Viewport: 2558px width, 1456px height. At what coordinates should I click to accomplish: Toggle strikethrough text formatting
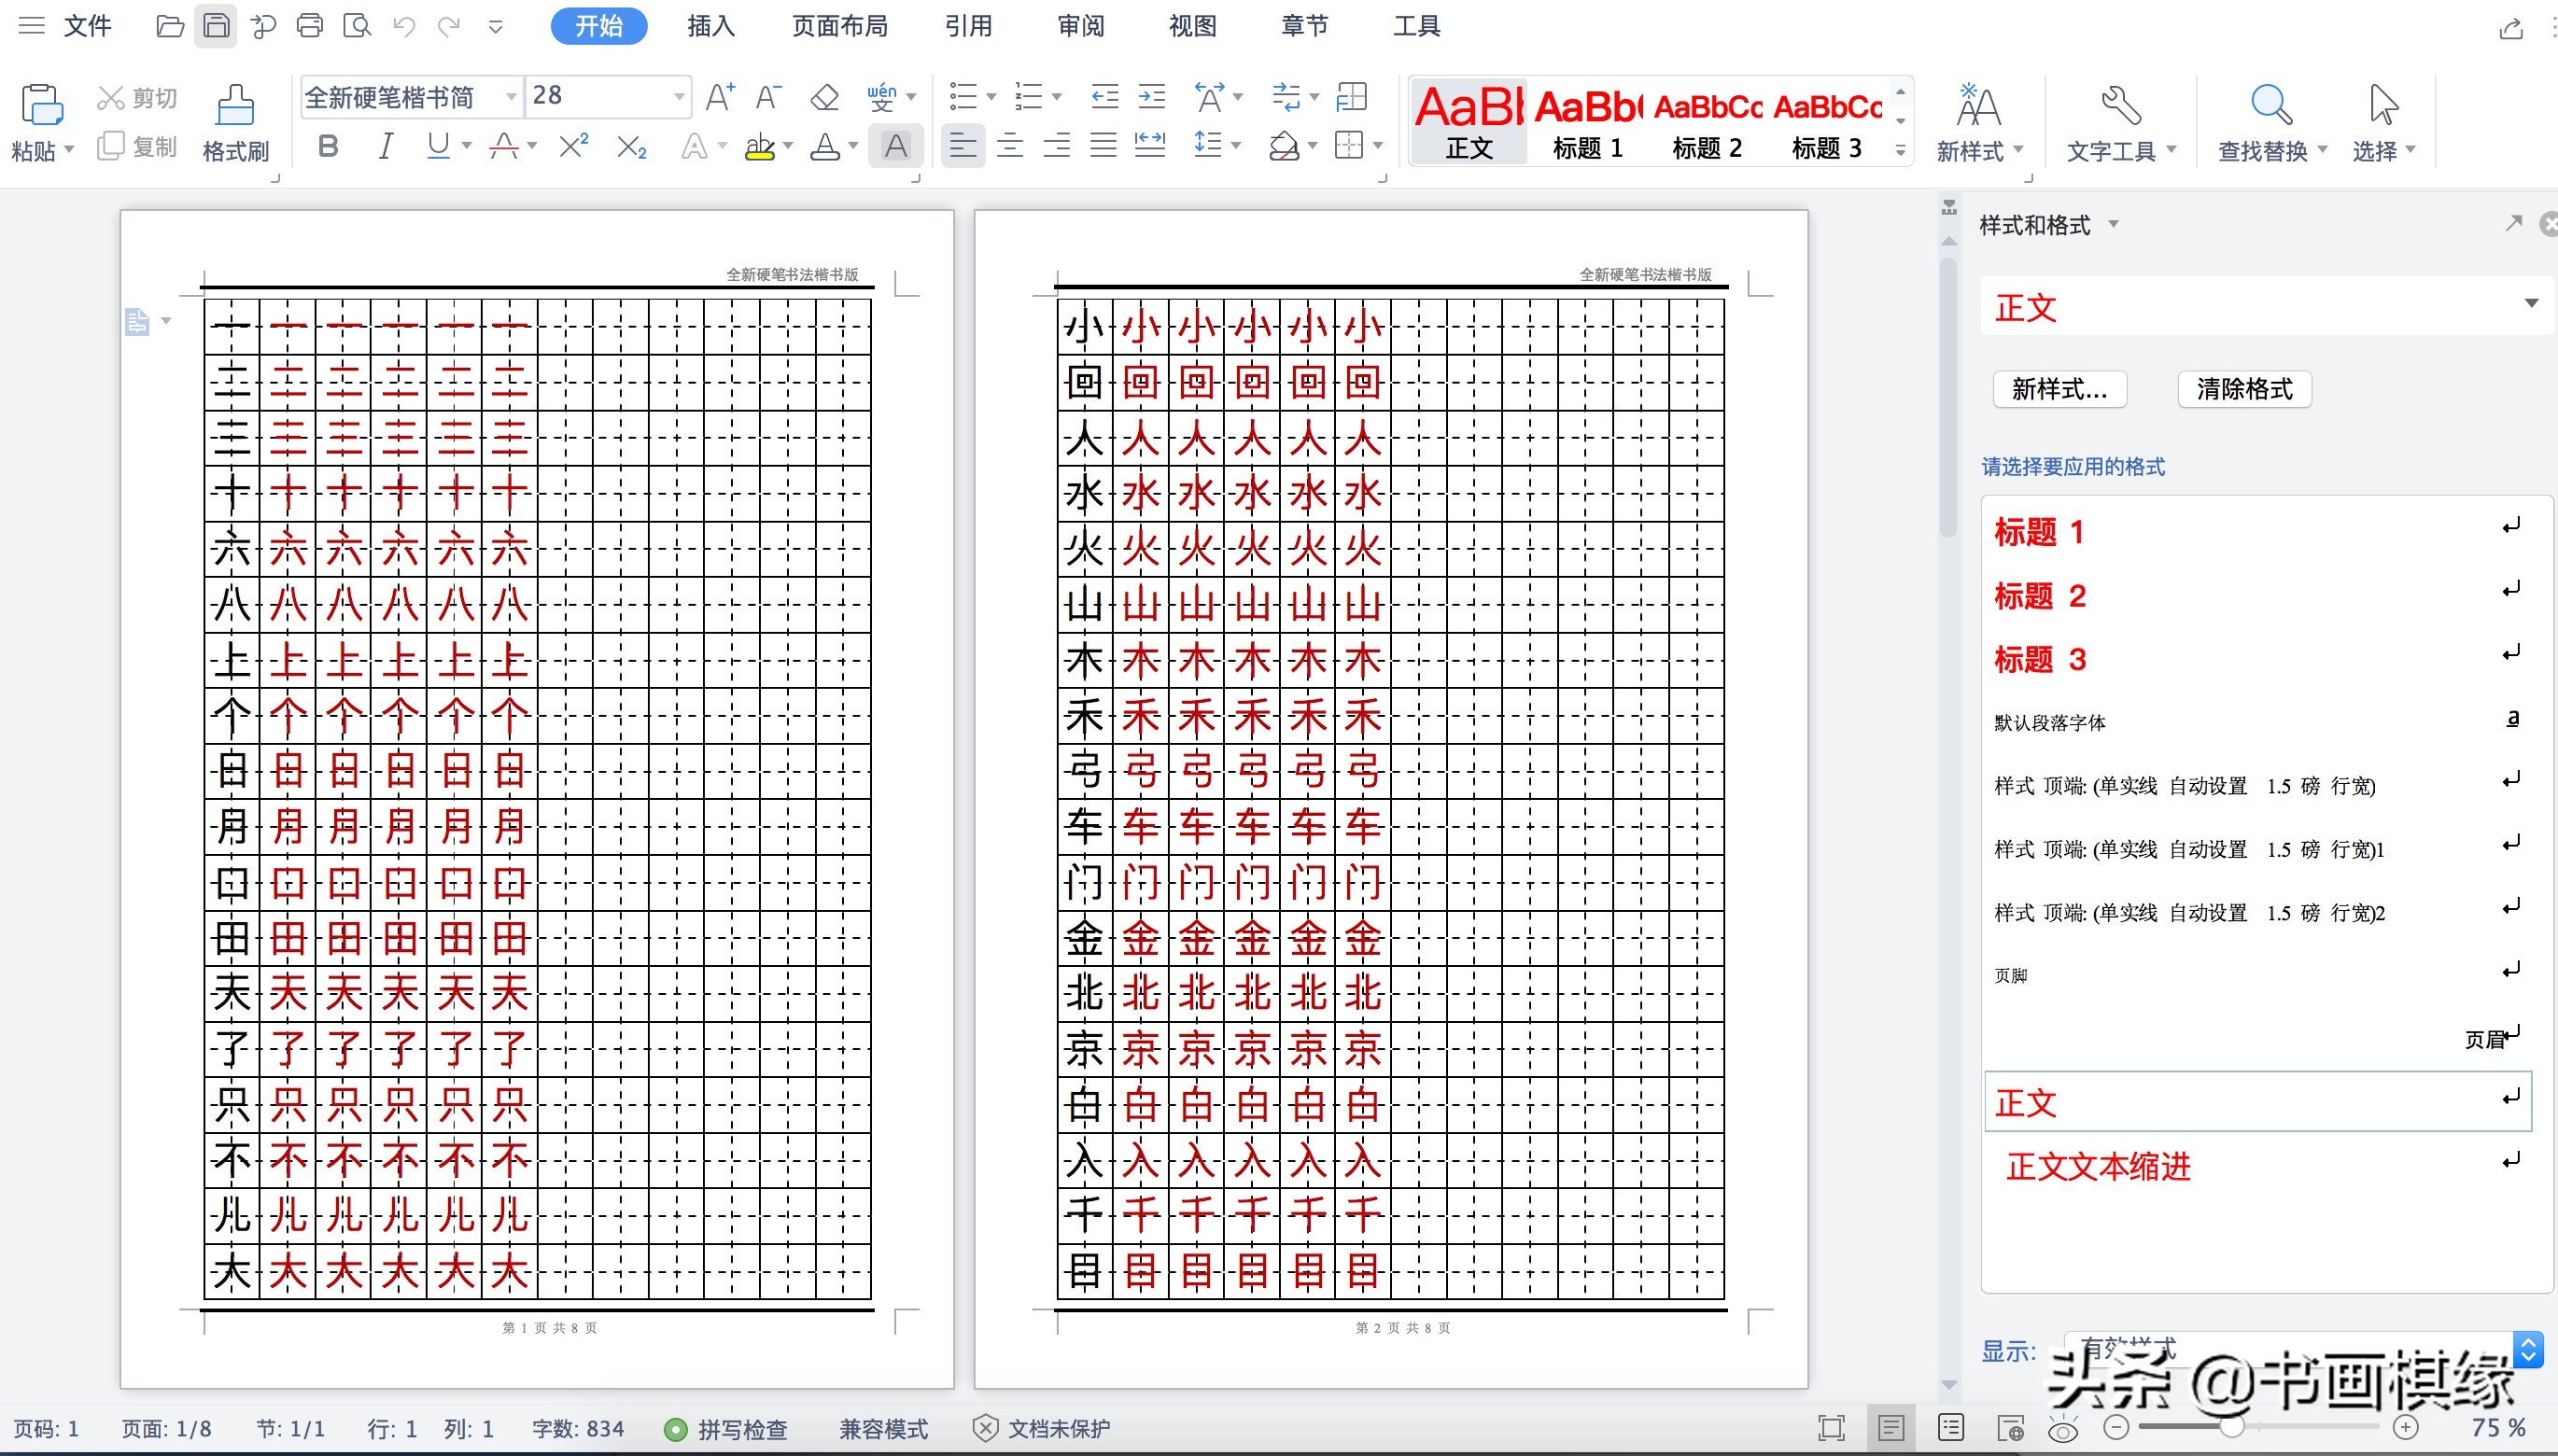pos(504,147)
